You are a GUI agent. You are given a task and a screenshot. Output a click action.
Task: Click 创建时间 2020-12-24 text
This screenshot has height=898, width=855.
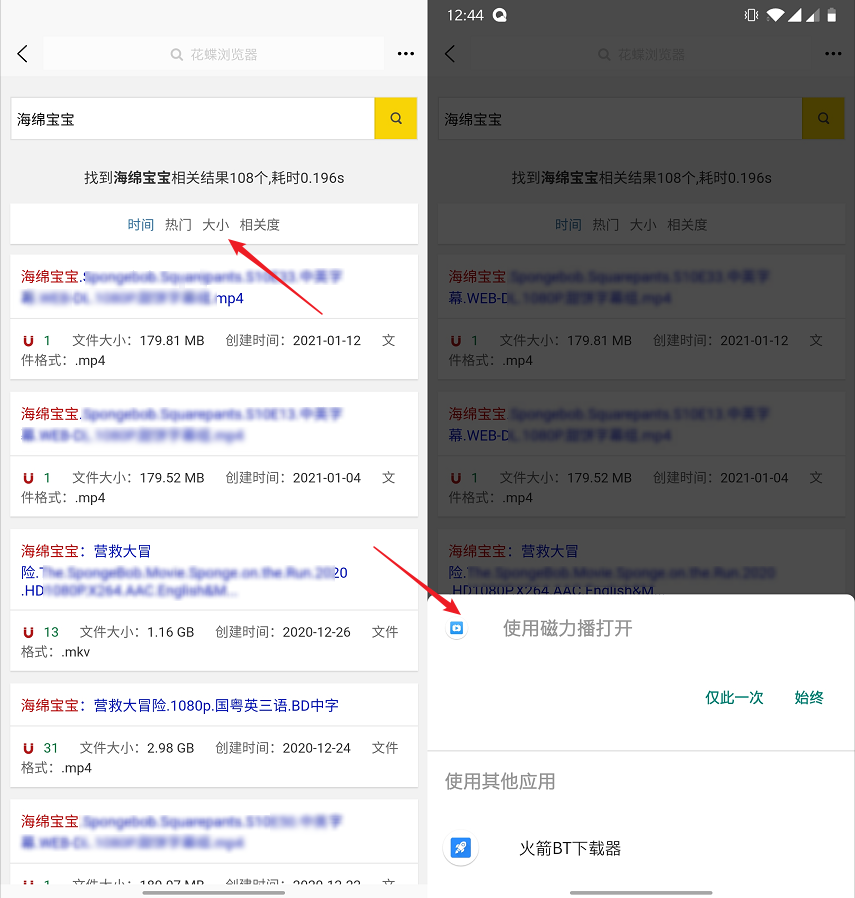(x=283, y=748)
